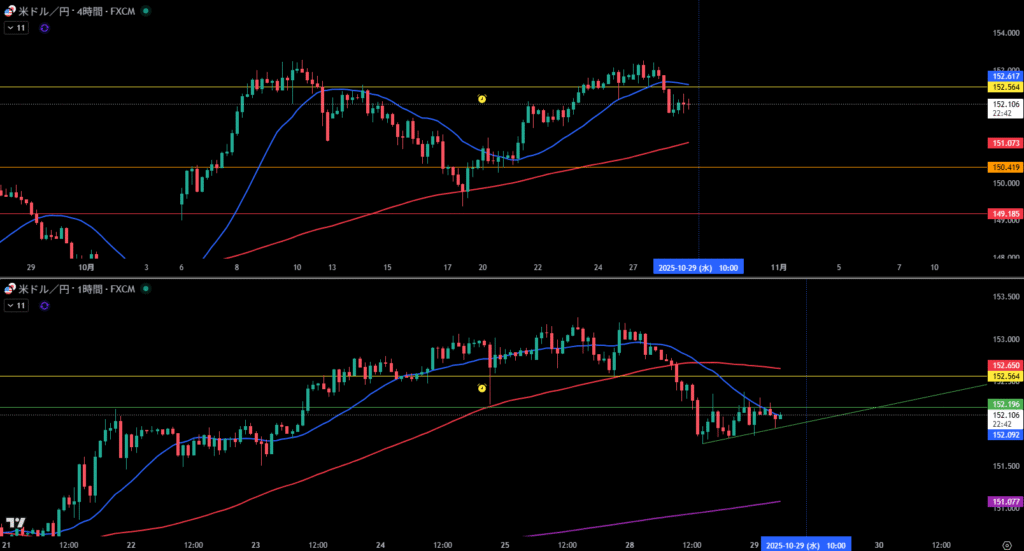Click the TradingView logo in bottom-left corner
Viewport: 1024px width, 551px height.
pos(15,524)
